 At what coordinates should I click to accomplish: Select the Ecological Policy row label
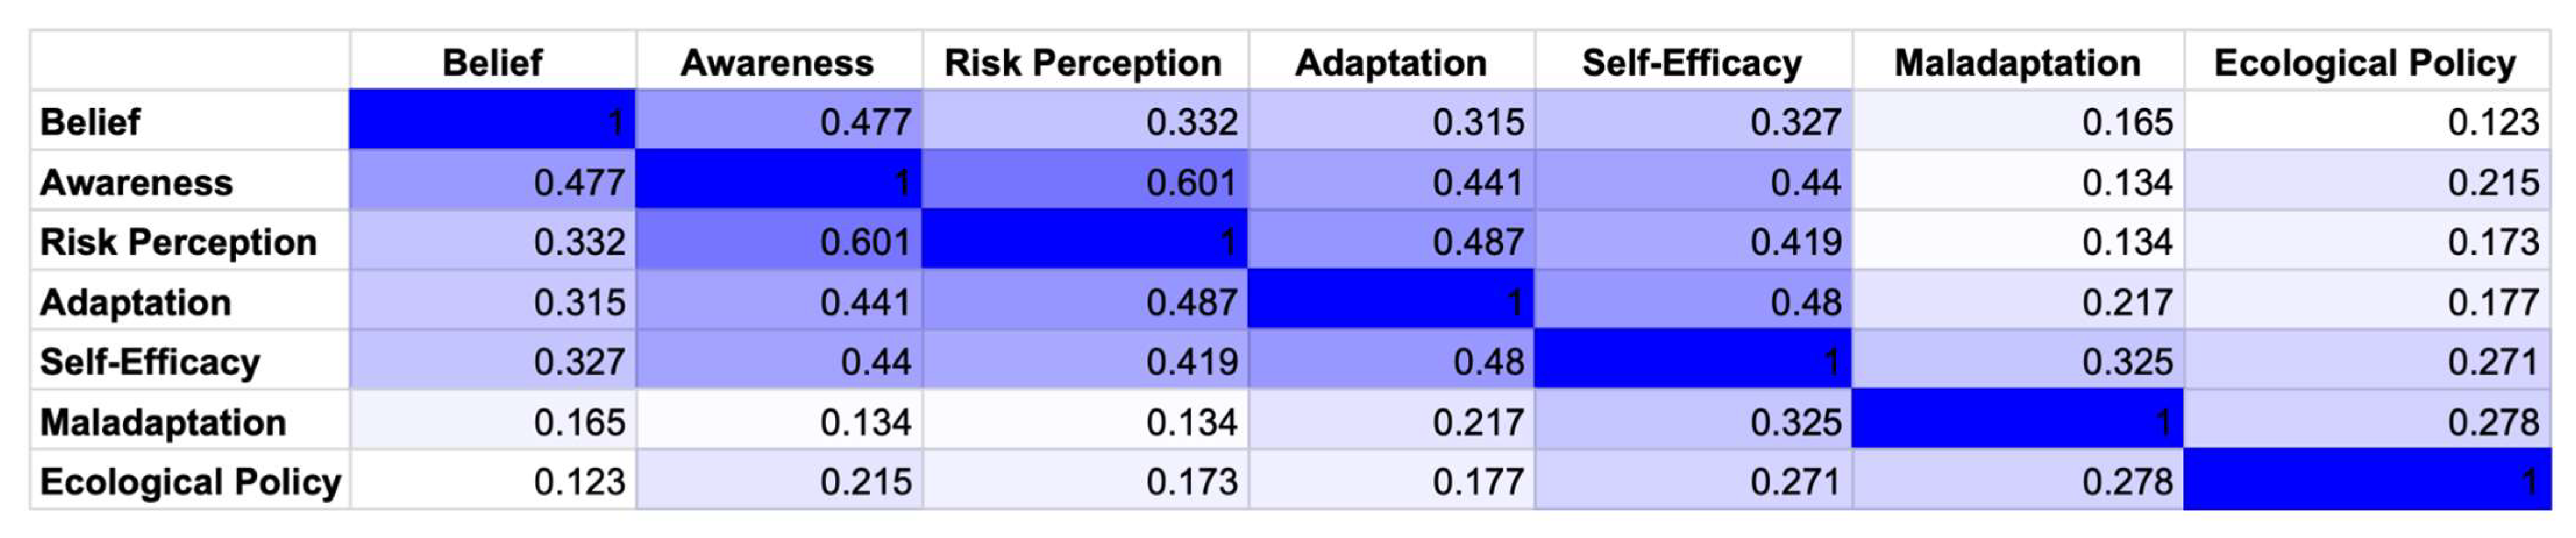coord(190,482)
